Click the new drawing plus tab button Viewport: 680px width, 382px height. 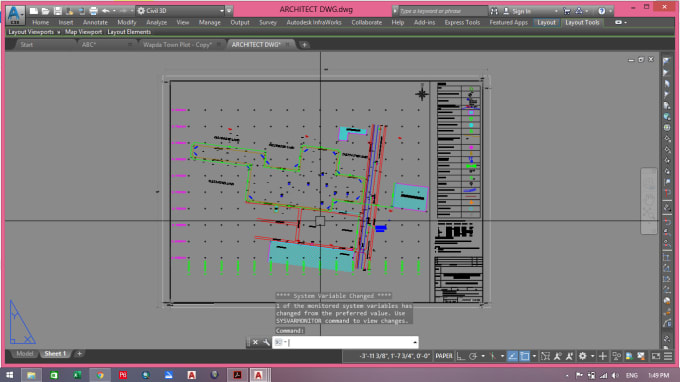[x=304, y=45]
